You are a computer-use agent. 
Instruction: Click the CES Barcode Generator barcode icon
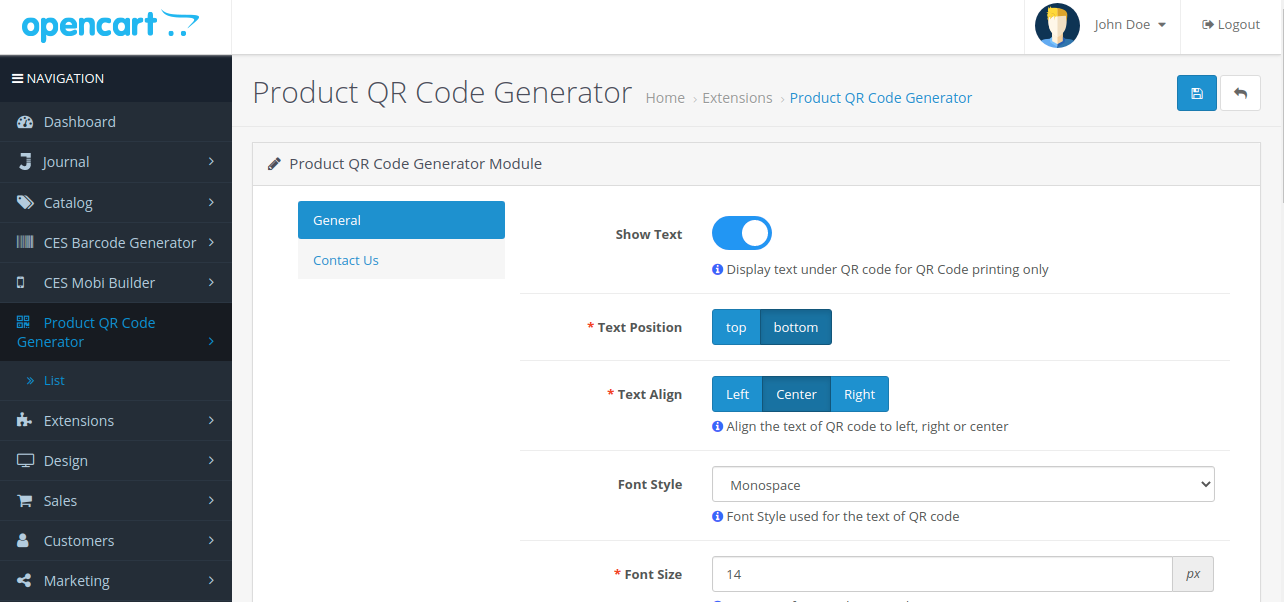(x=25, y=242)
